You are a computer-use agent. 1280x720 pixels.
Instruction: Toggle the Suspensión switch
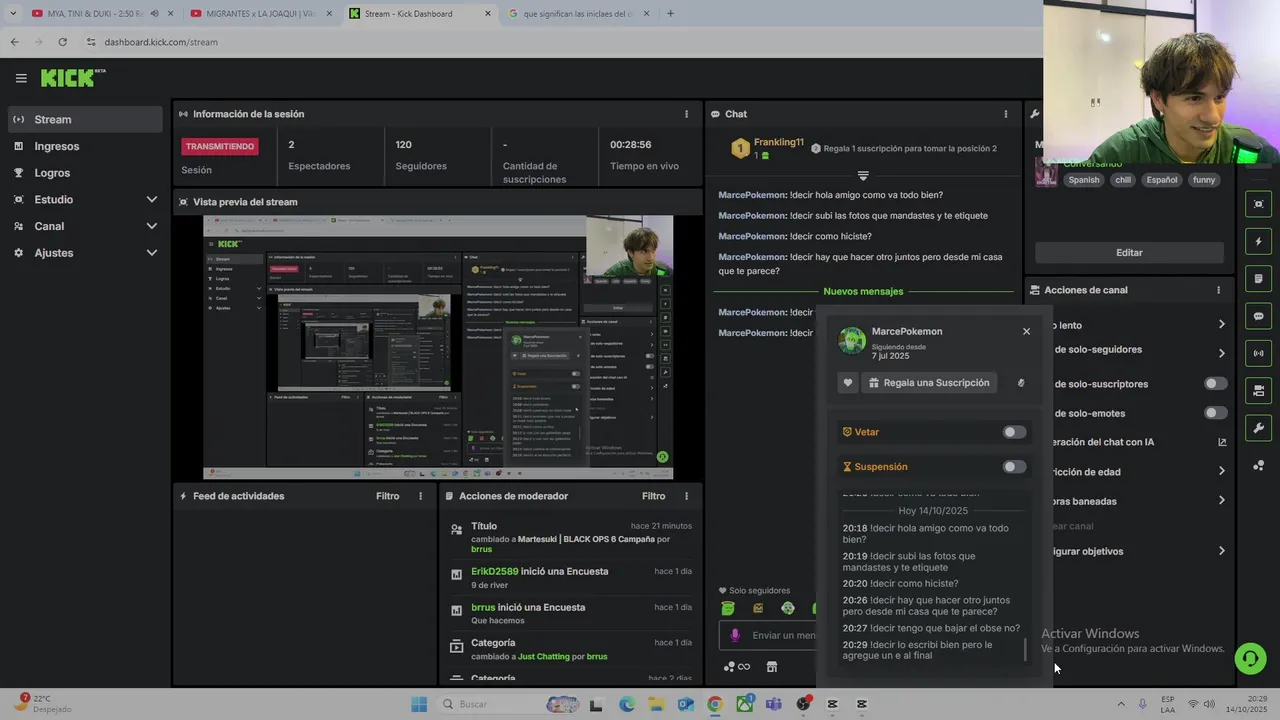click(1014, 467)
